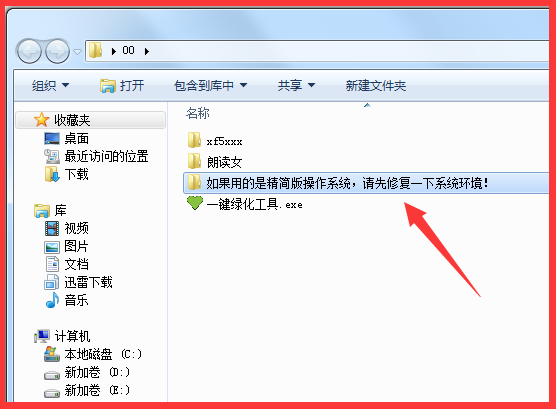
Task: Click the Back navigation arrow button
Action: 29,51
